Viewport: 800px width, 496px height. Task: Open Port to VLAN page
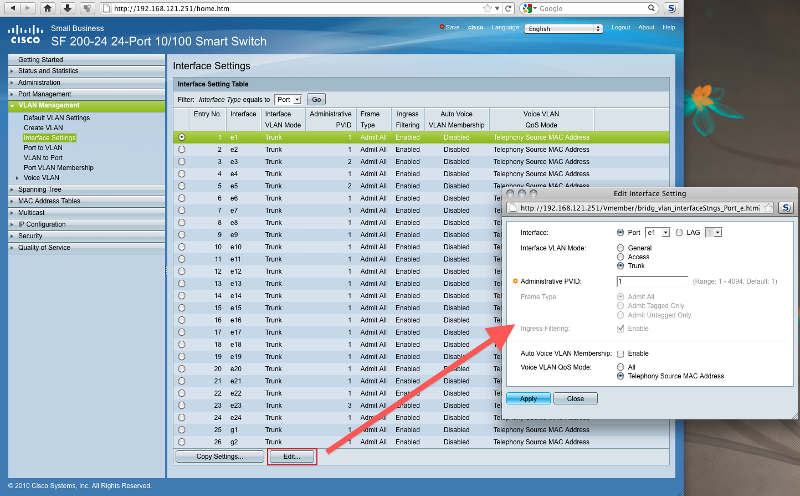43,147
